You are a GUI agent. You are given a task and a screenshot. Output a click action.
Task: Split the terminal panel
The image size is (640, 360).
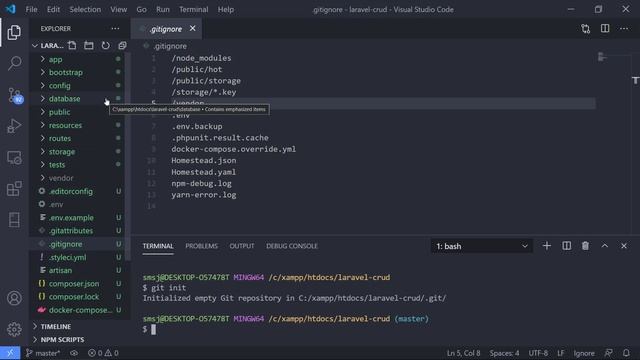(x=567, y=246)
